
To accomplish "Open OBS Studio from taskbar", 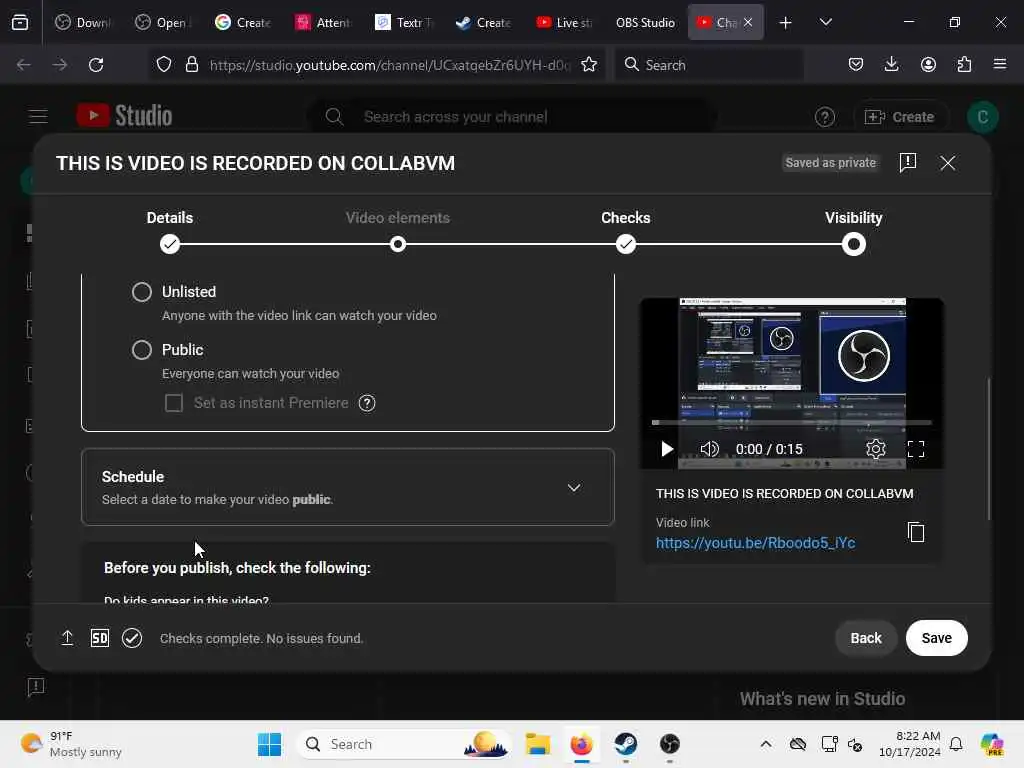I will coord(669,744).
